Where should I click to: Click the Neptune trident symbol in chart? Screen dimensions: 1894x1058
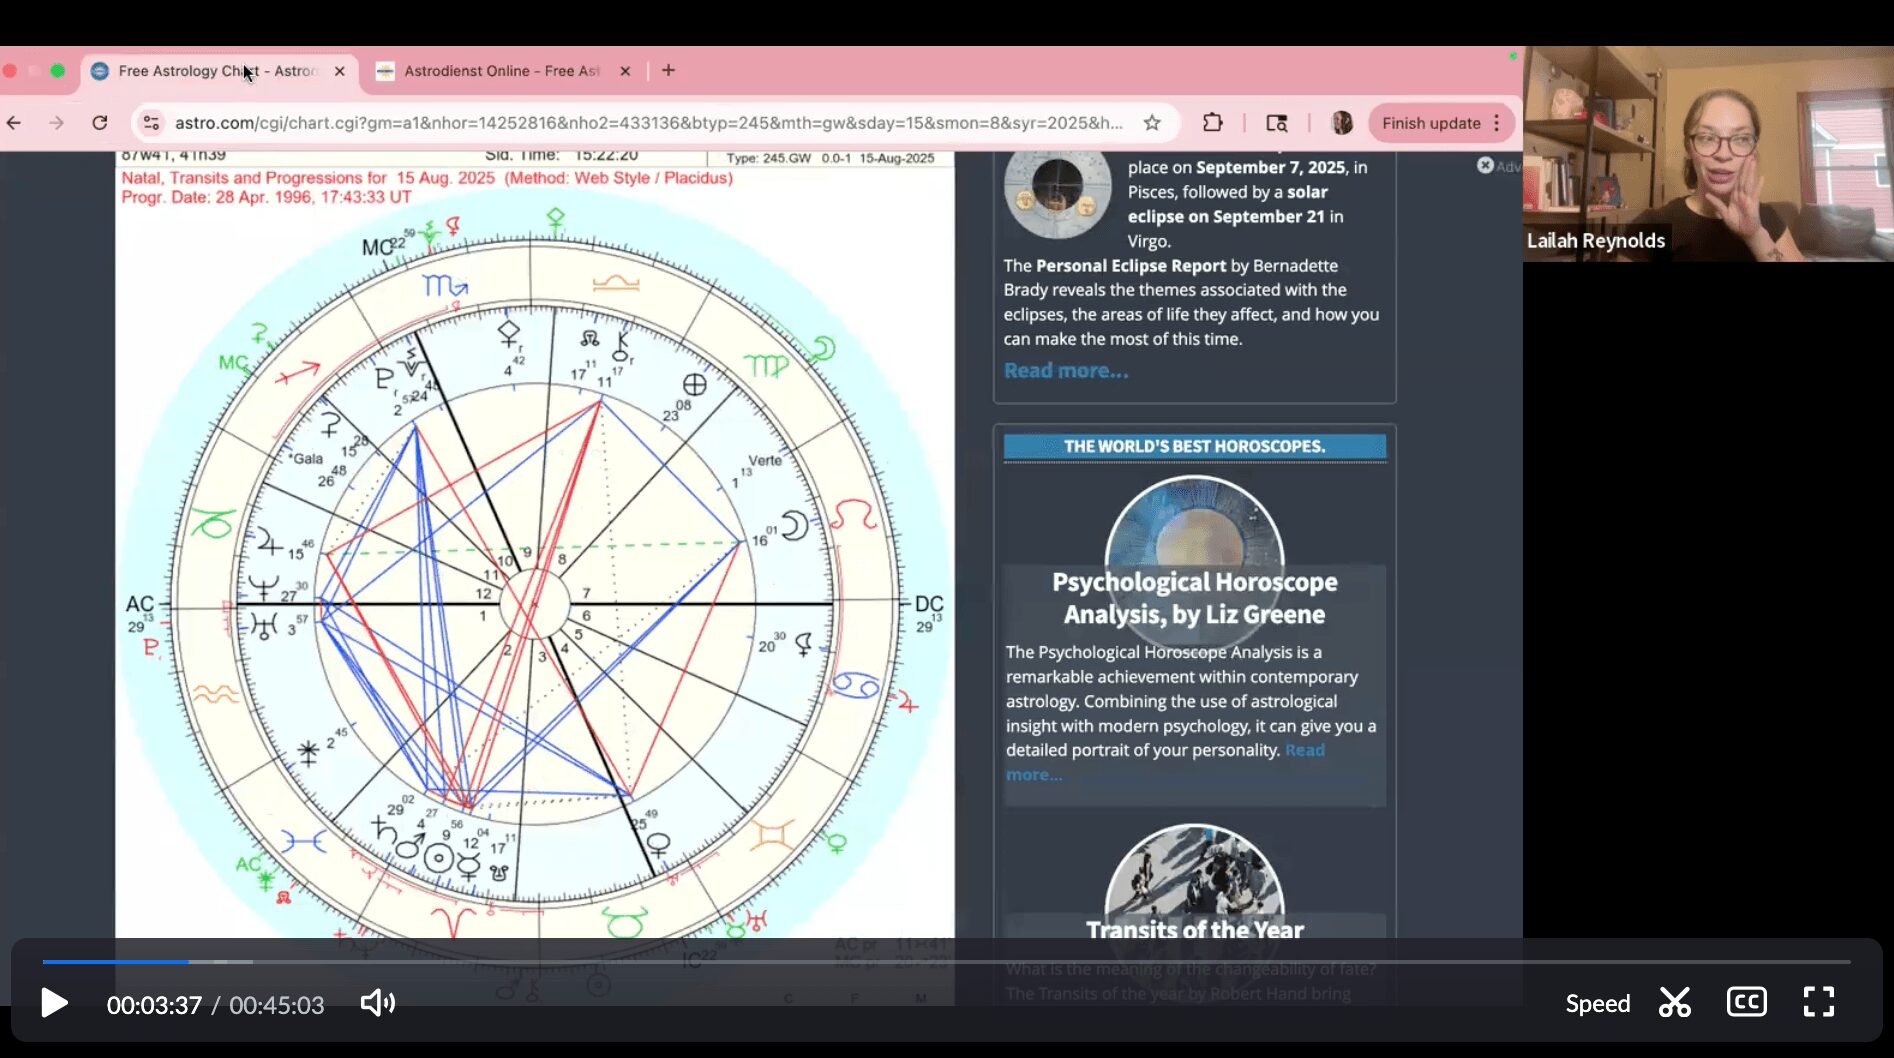coord(263,588)
